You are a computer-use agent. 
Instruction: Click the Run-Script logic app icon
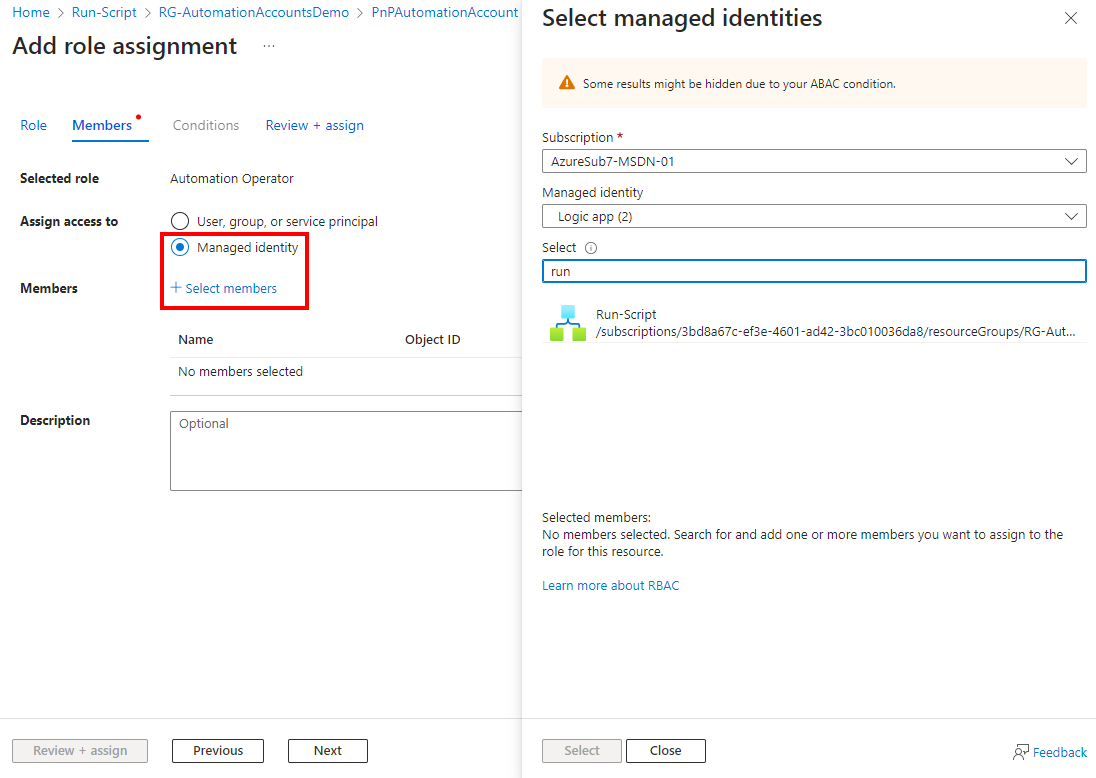567,322
